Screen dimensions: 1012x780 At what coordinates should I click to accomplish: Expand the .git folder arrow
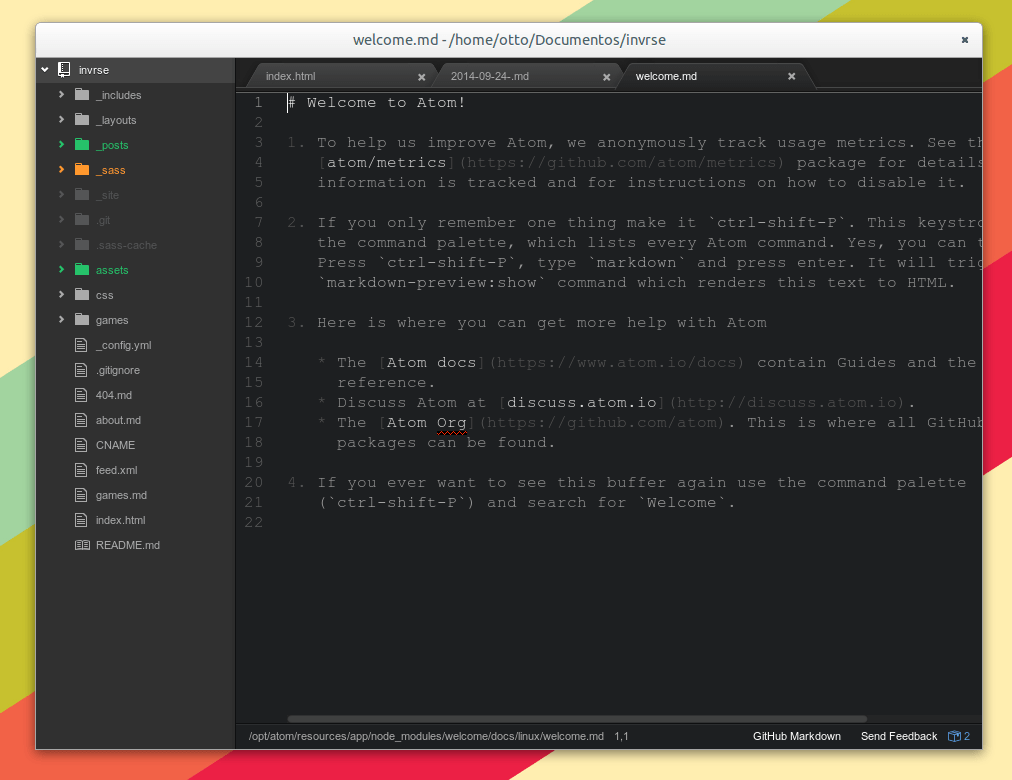pyautogui.click(x=61, y=219)
